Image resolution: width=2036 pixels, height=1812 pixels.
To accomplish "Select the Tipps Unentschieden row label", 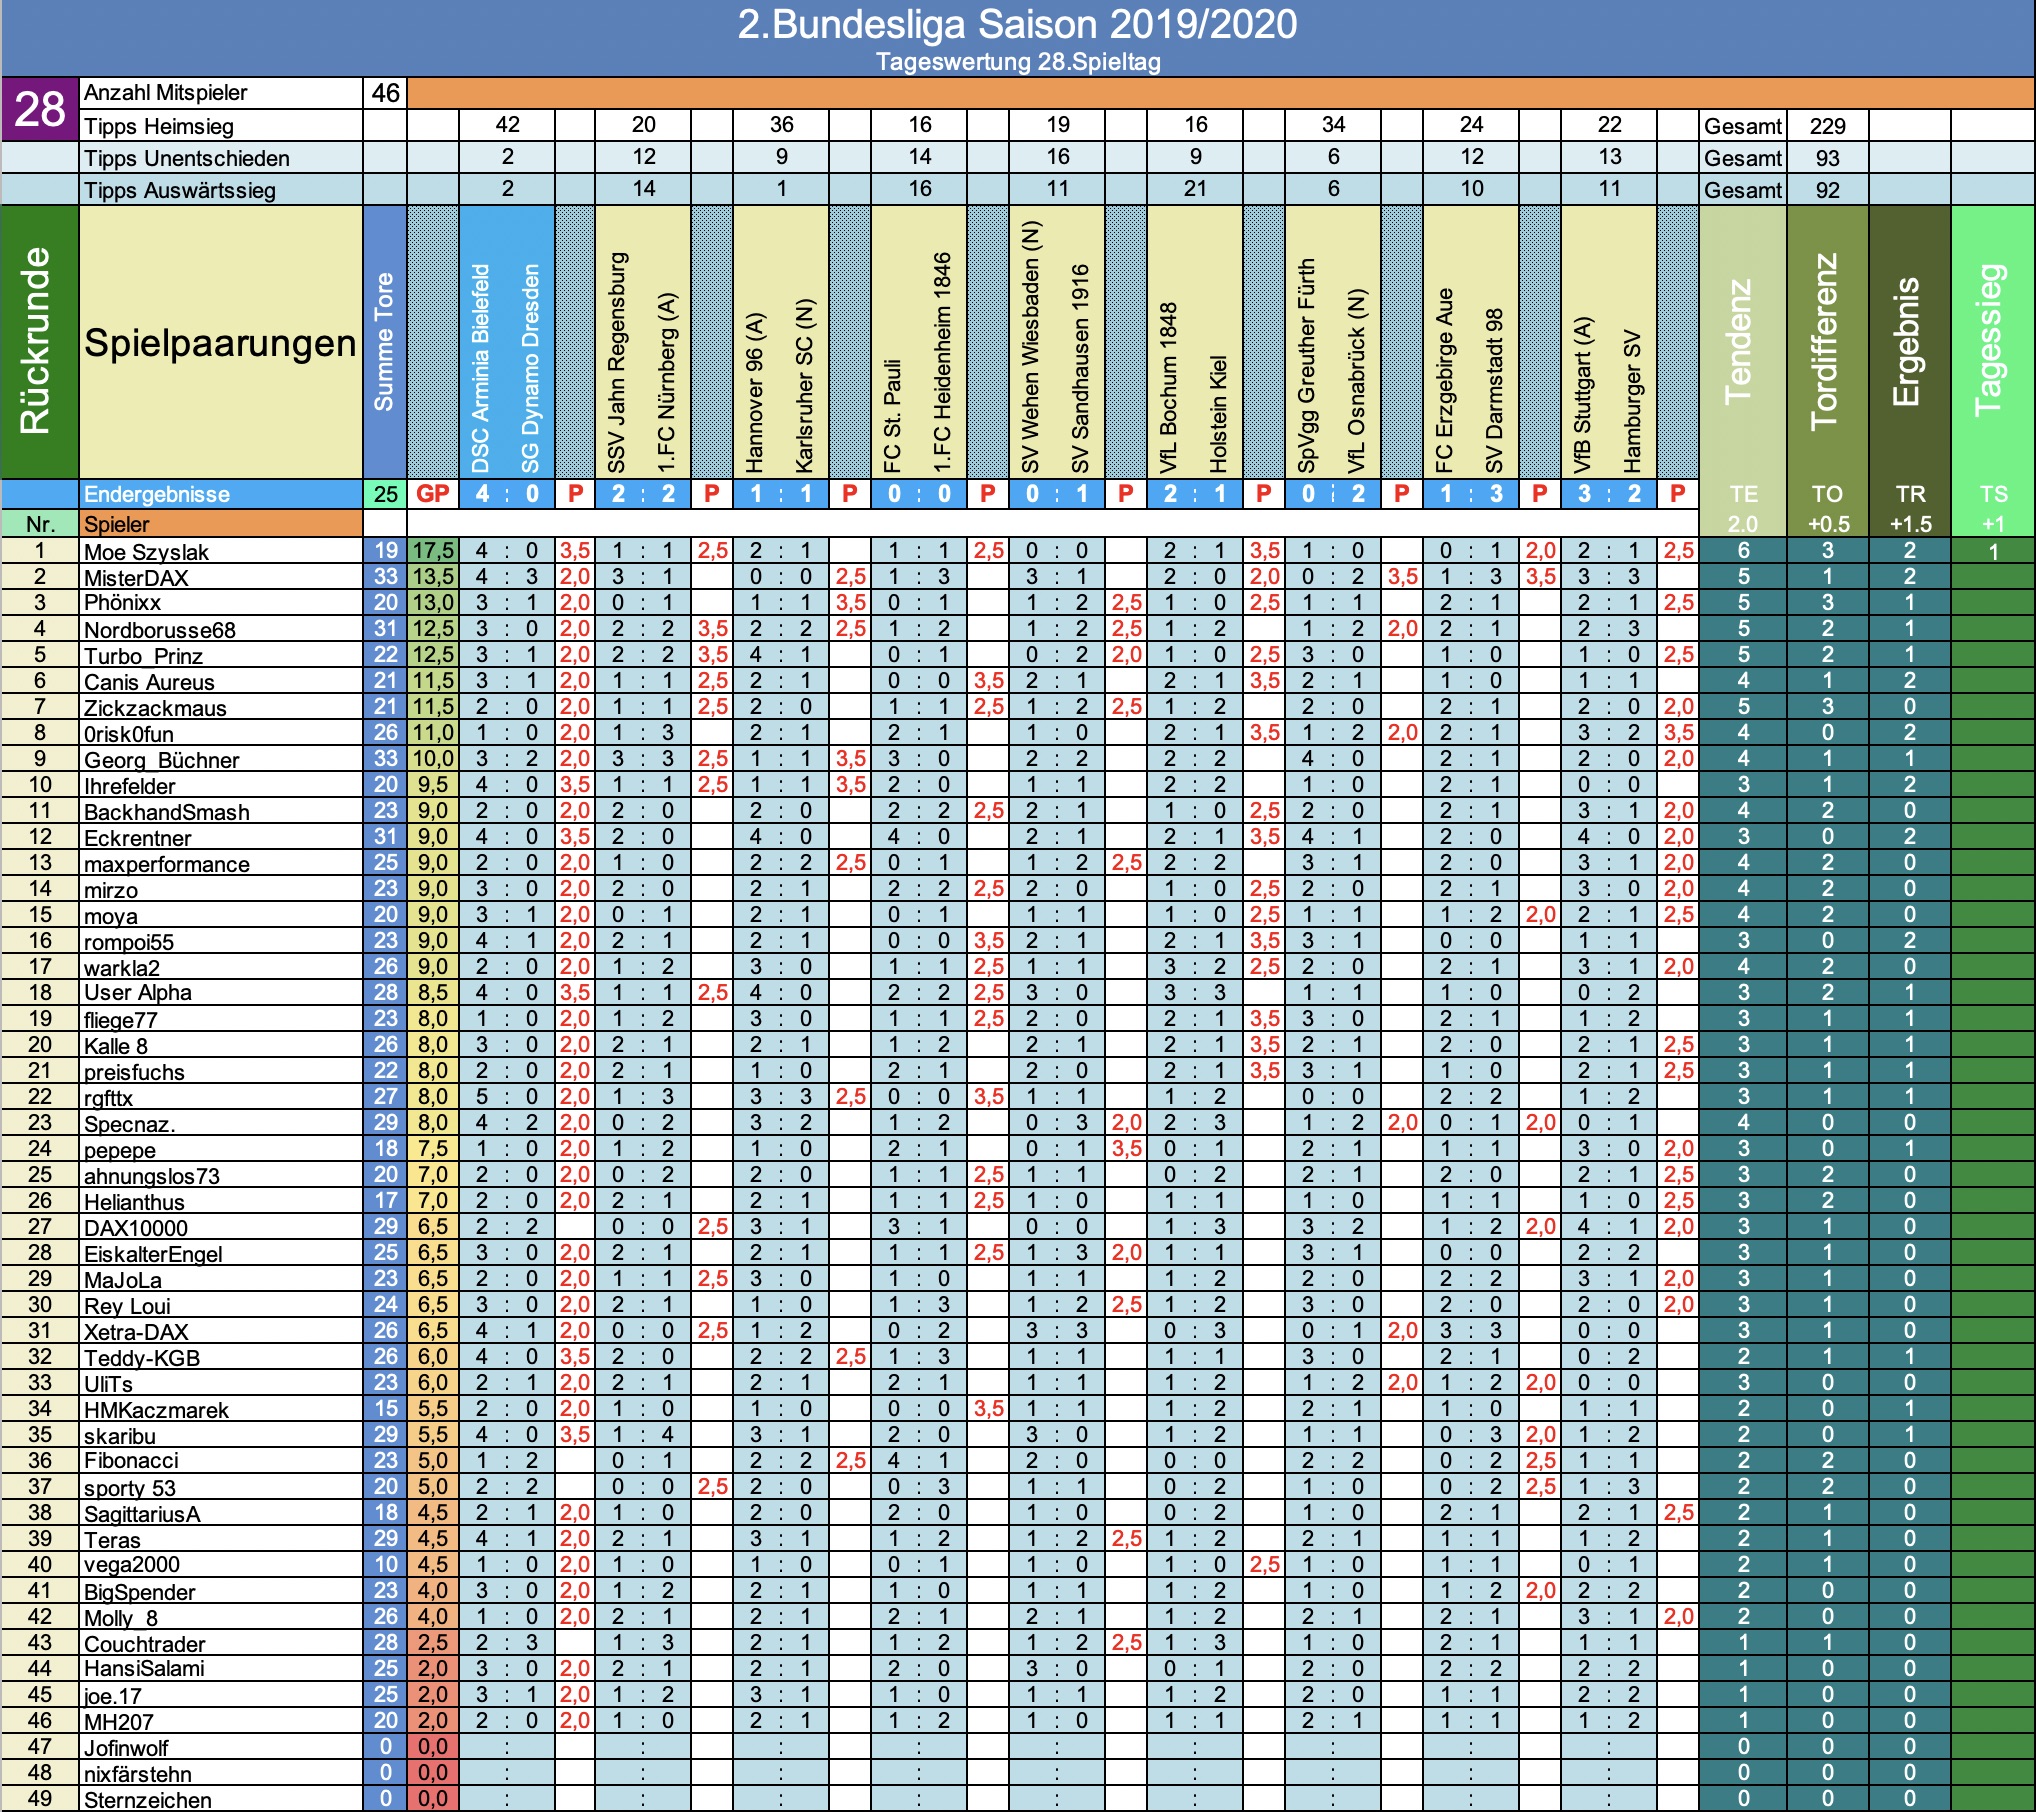I will (221, 158).
